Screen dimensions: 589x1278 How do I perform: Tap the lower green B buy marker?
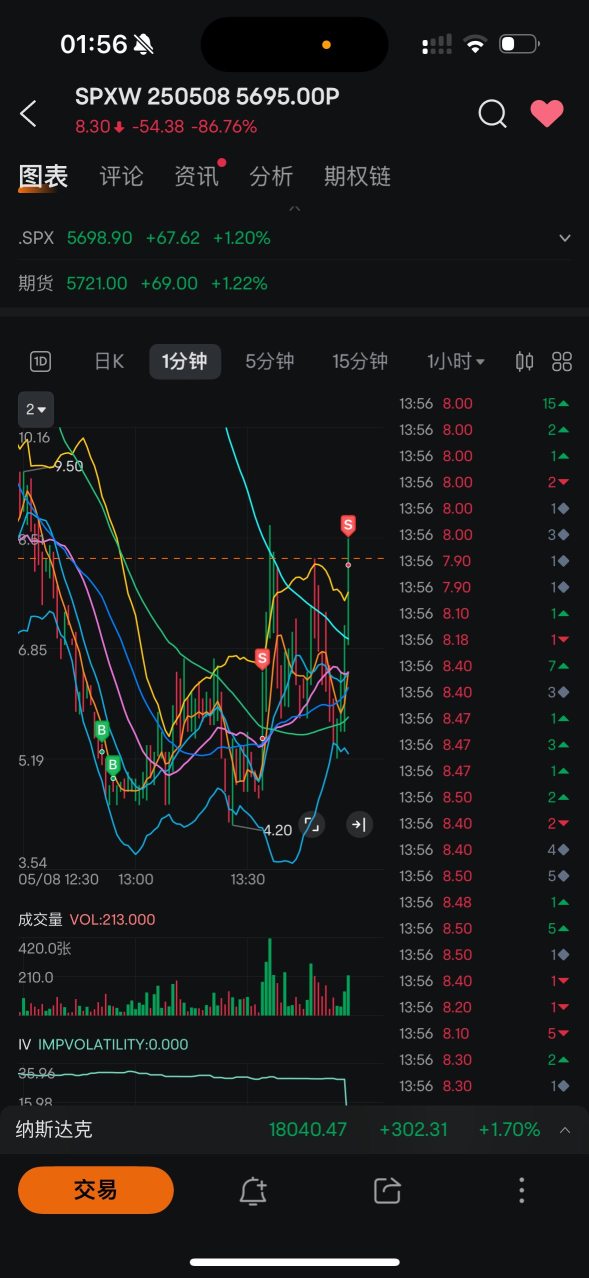click(113, 766)
